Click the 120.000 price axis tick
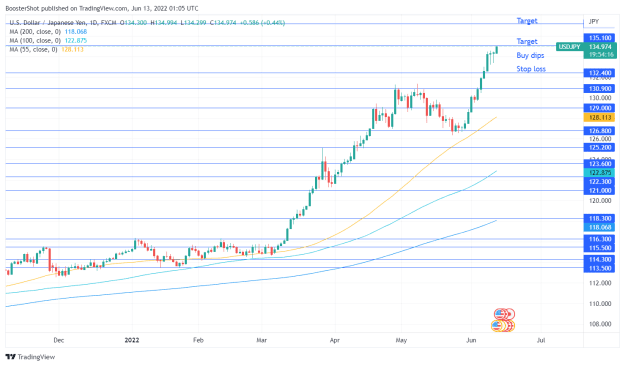The height and width of the screenshot is (366, 625). 599,201
